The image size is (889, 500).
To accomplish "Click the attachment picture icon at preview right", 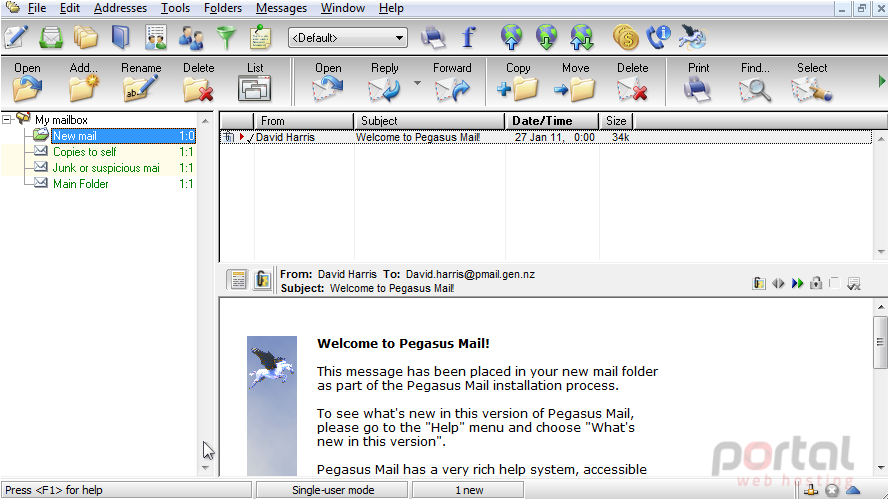I will [x=759, y=283].
